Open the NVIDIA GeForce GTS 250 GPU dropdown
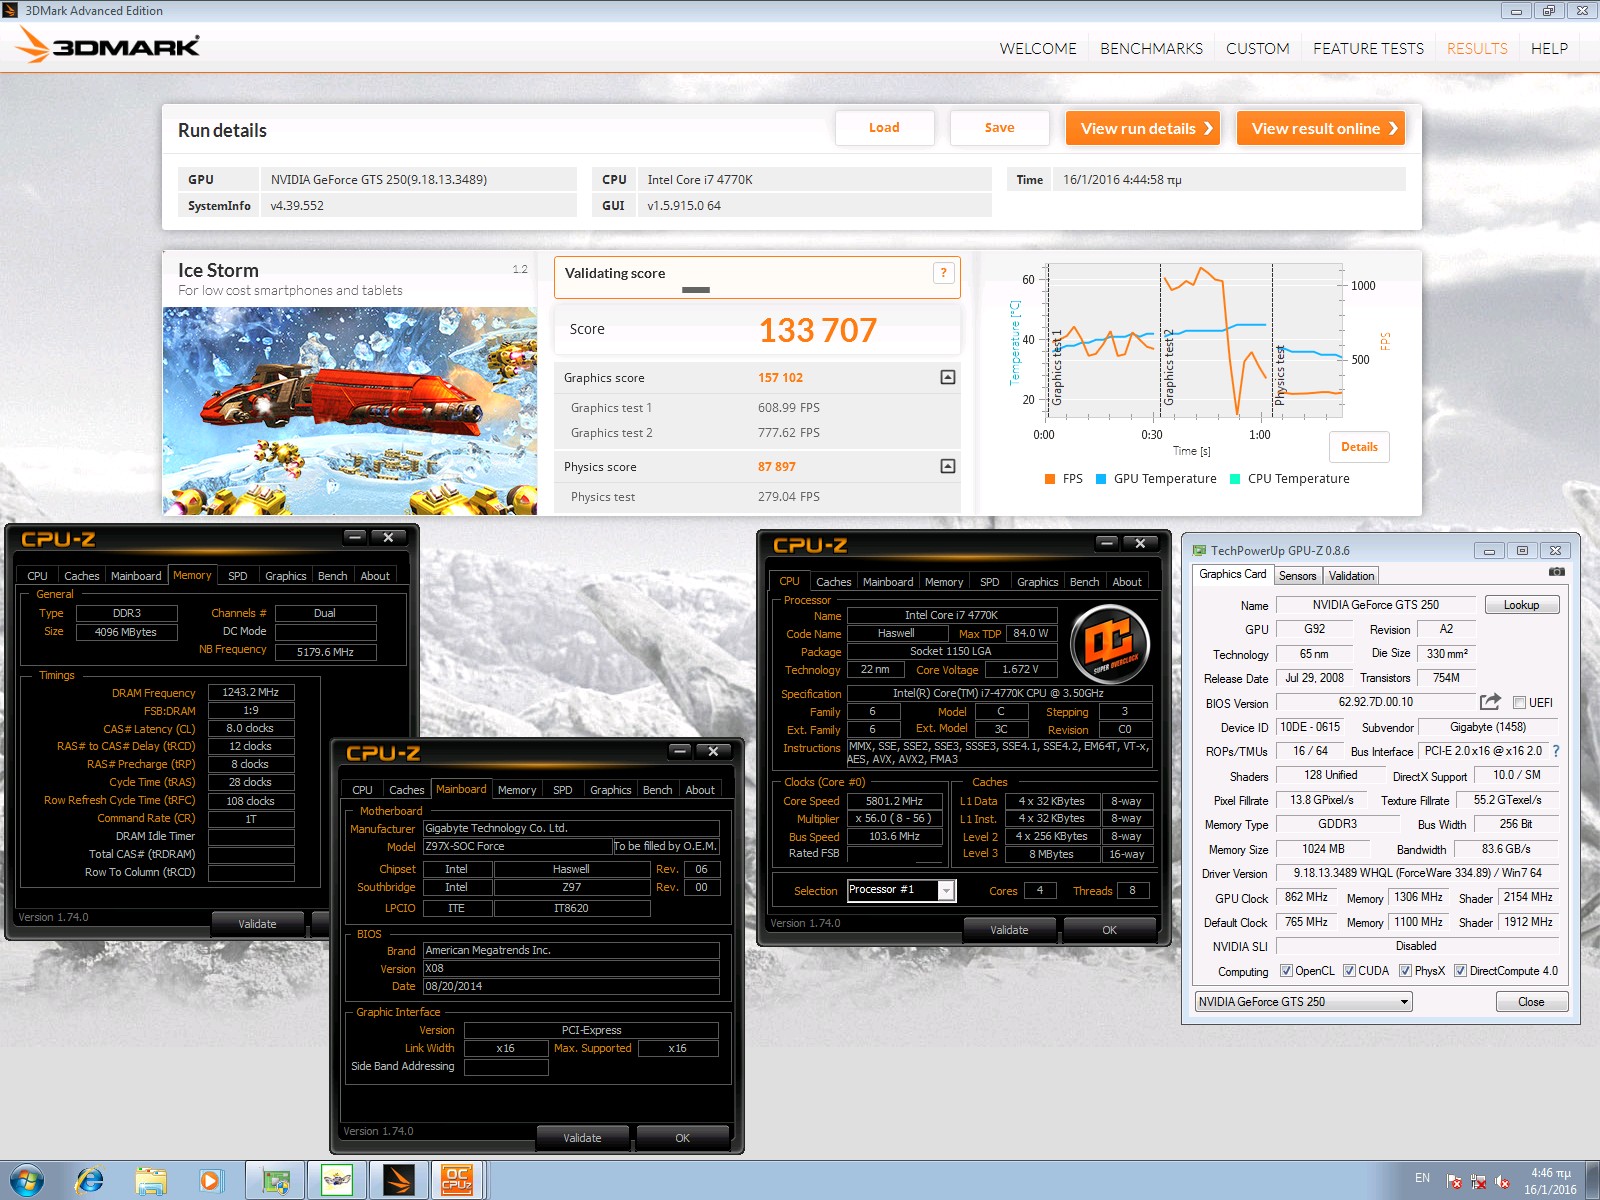The image size is (1600, 1200). click(x=1304, y=1001)
